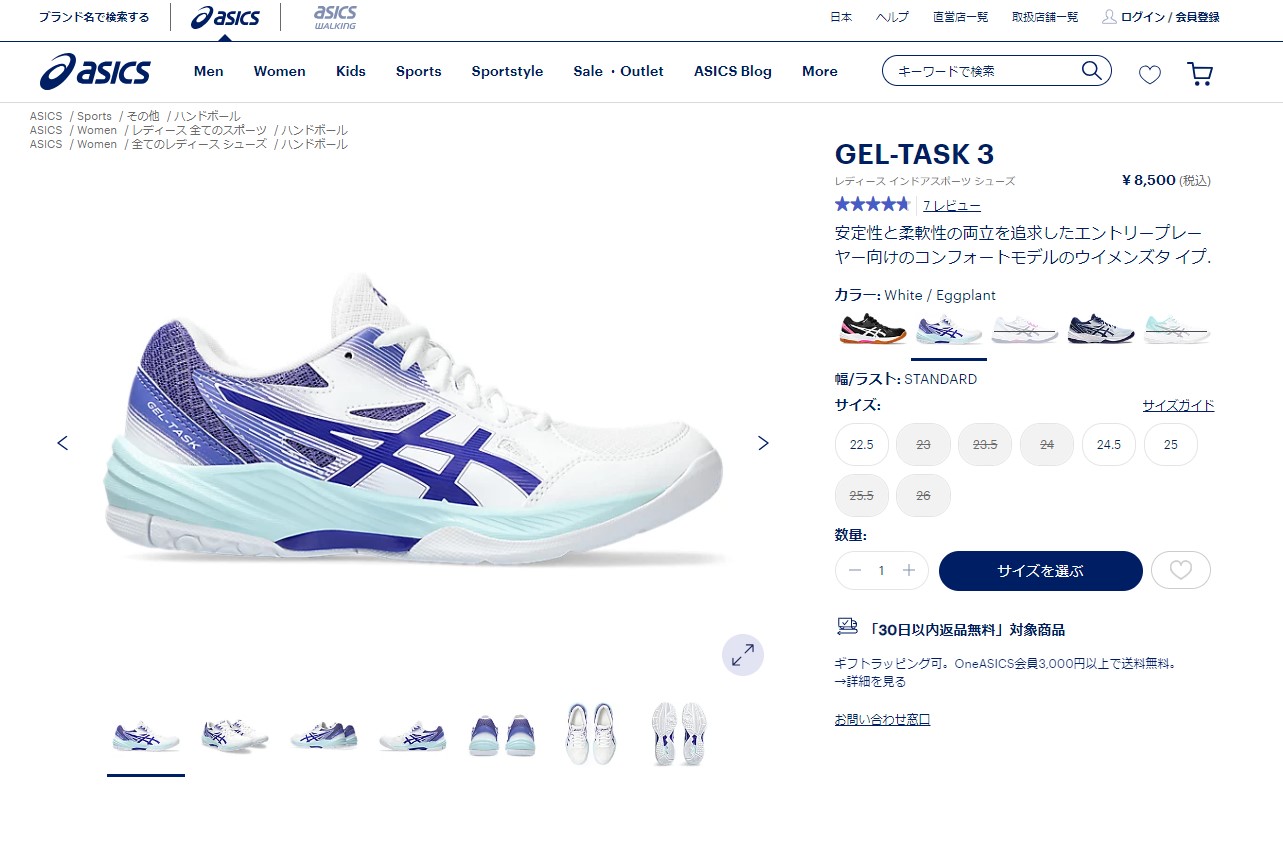Expand the More navigation menu
This screenshot has width=1283, height=853.
click(x=820, y=71)
